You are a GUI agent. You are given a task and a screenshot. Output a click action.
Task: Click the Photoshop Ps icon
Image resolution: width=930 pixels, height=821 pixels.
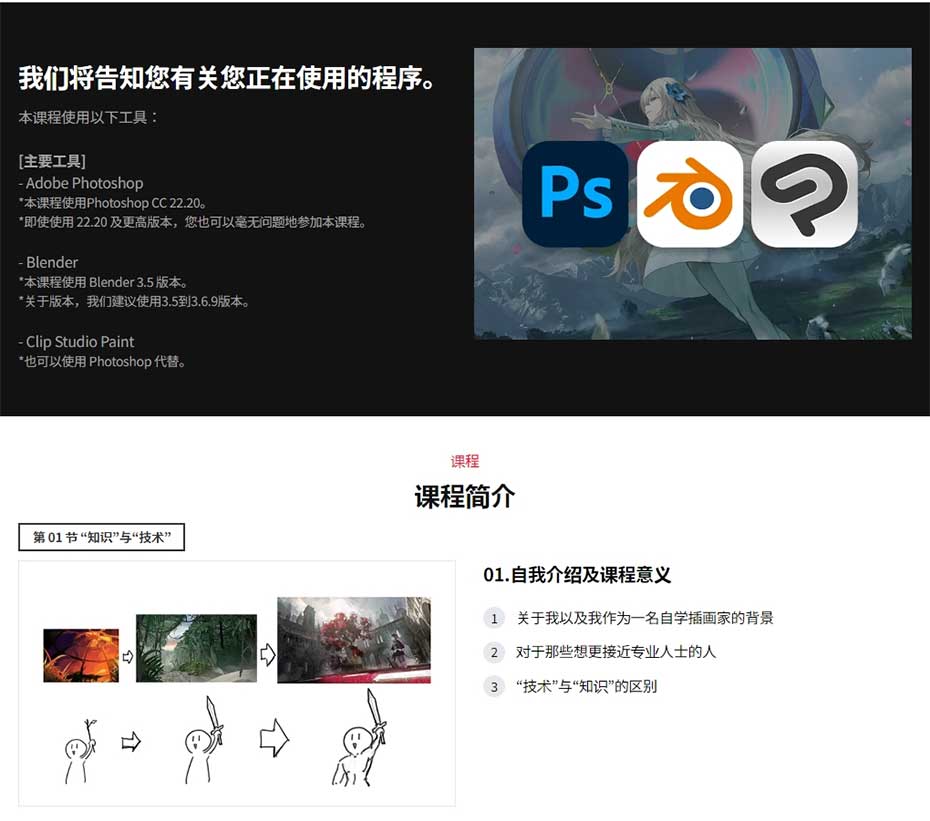[x=575, y=193]
